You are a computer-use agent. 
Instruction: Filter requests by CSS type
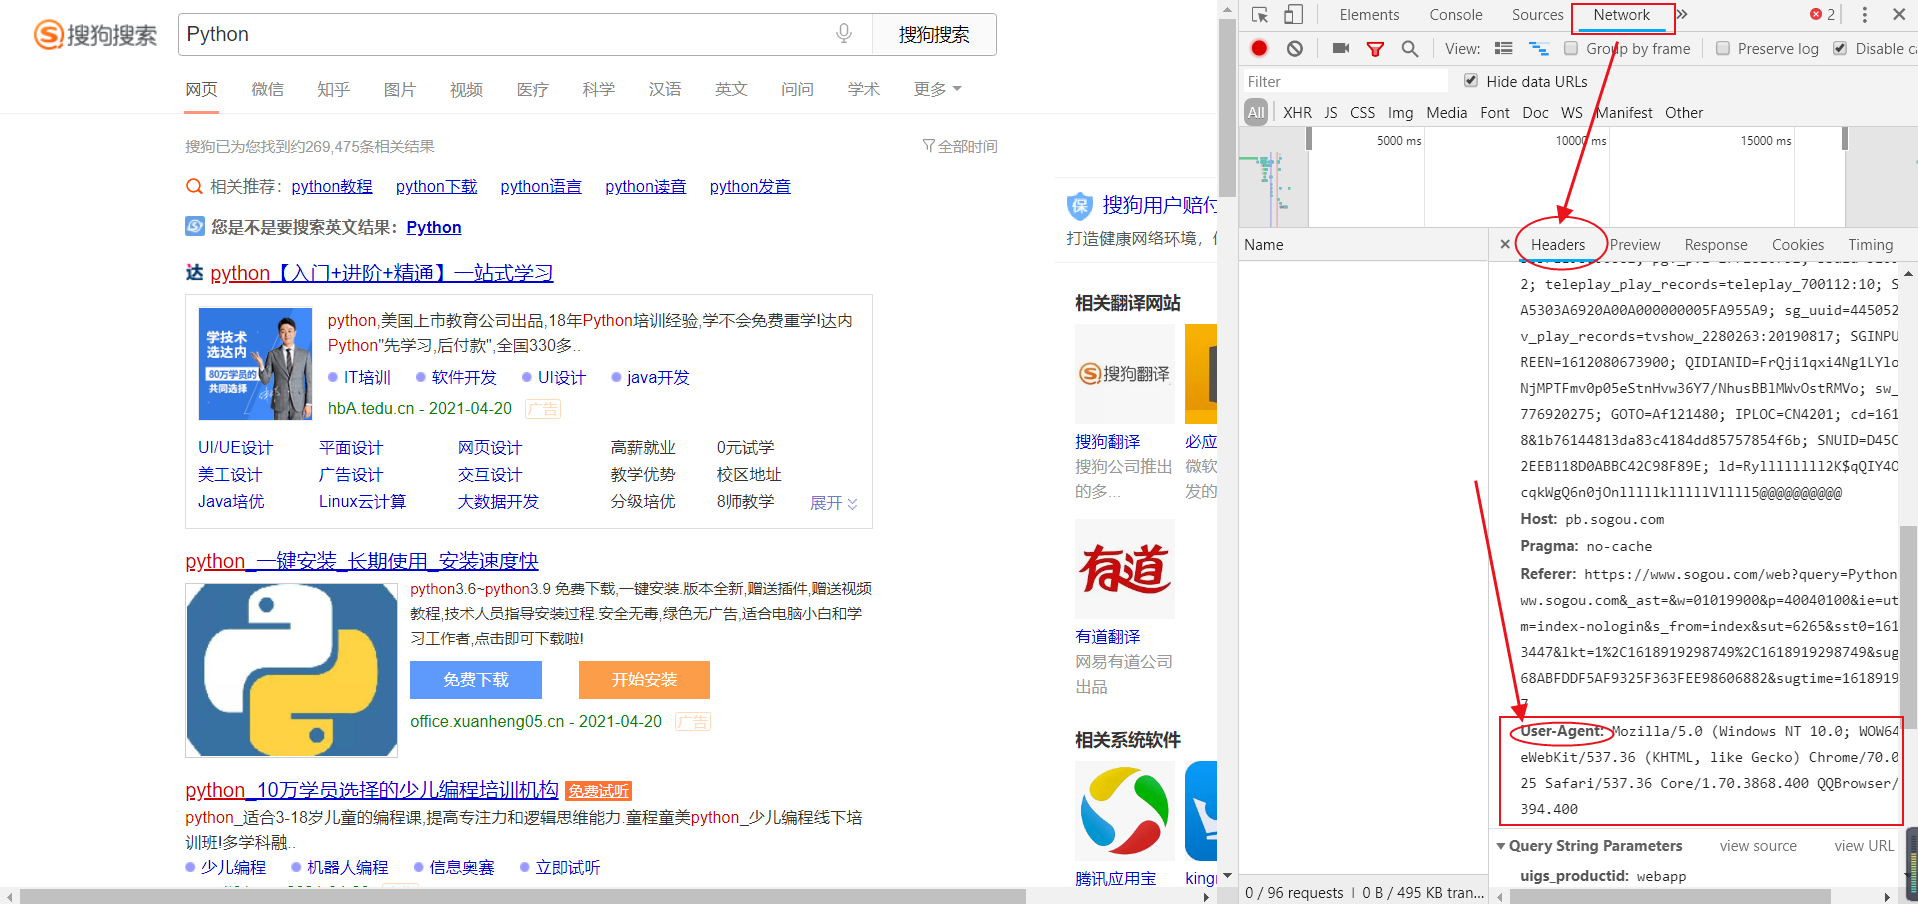(x=1362, y=113)
